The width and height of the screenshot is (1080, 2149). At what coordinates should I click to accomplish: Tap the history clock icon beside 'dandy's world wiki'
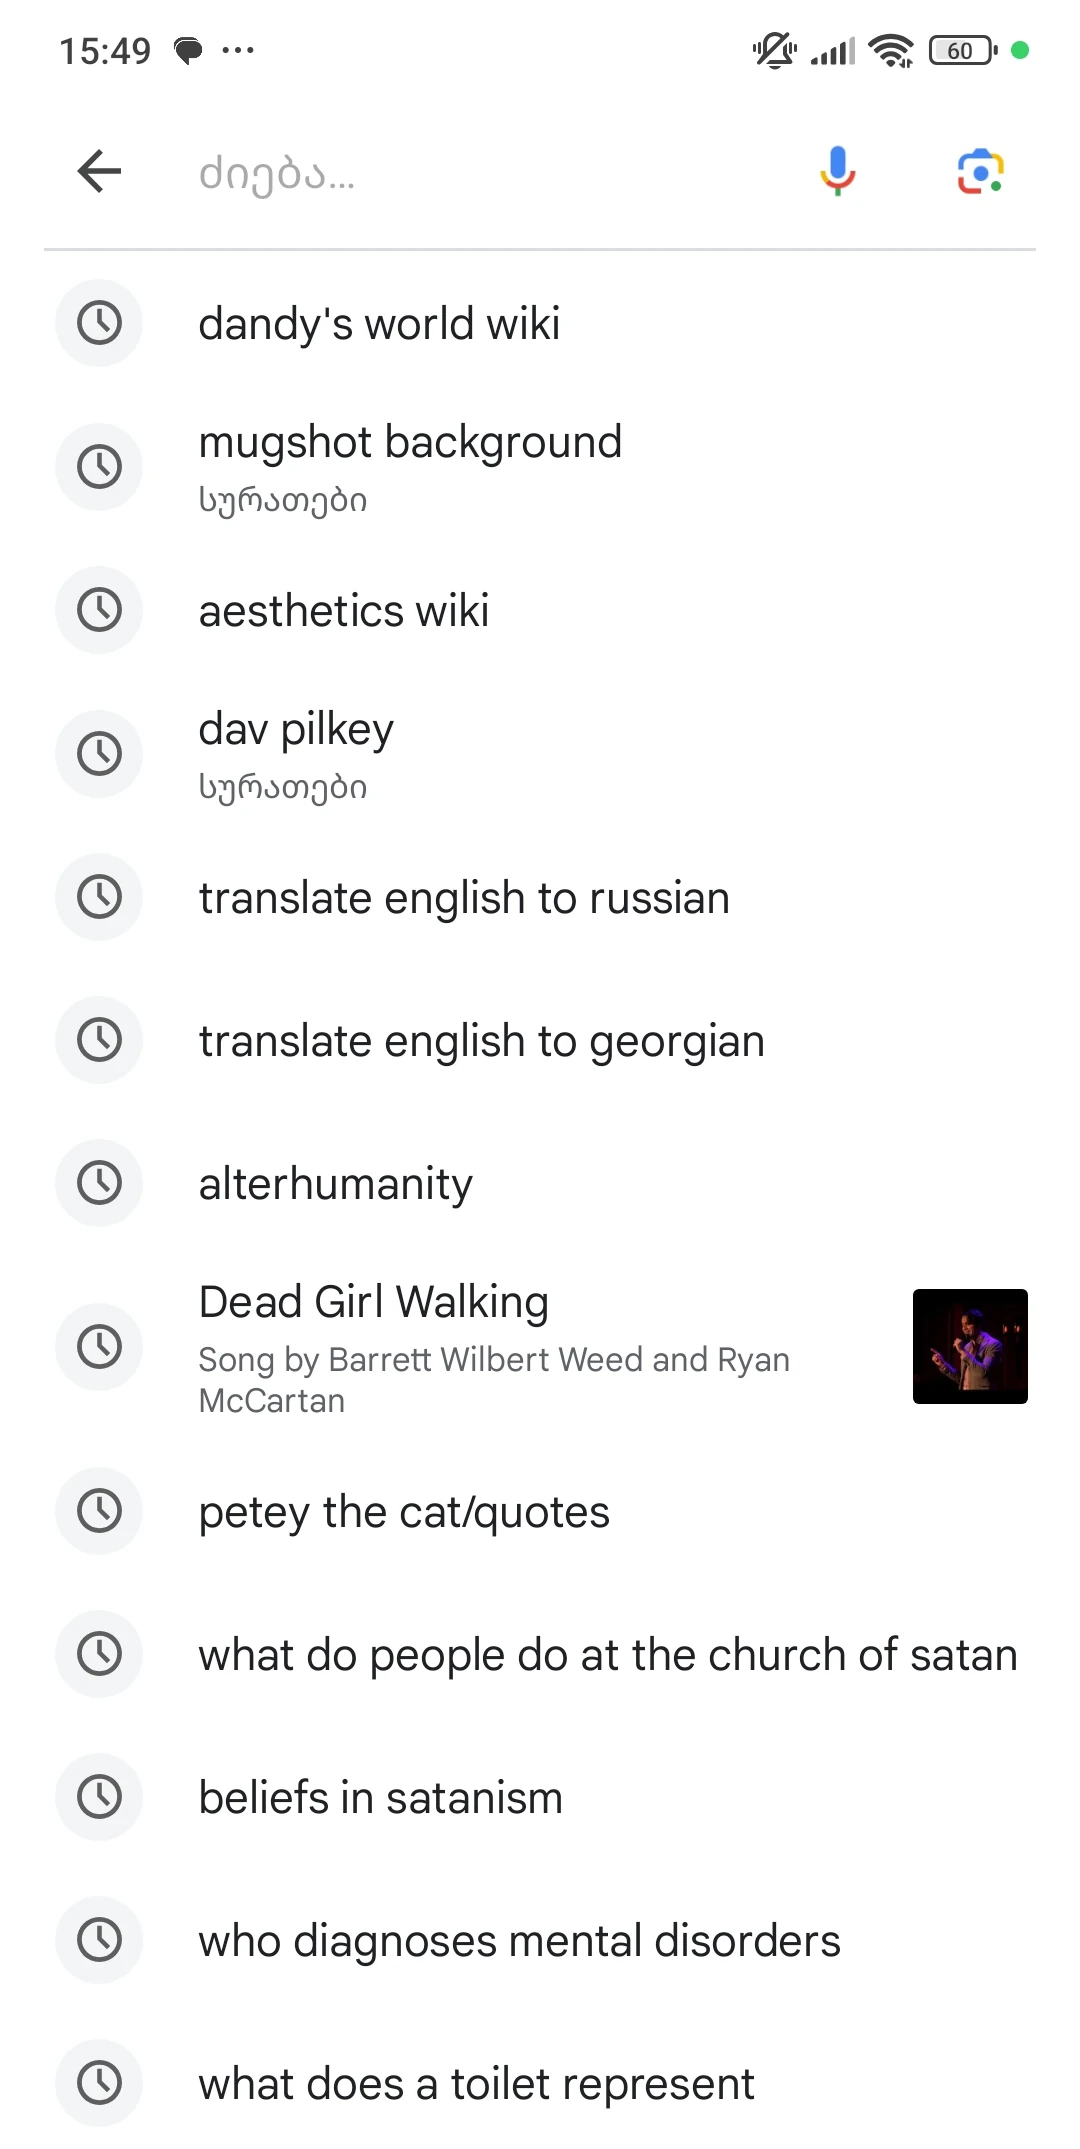coord(98,322)
